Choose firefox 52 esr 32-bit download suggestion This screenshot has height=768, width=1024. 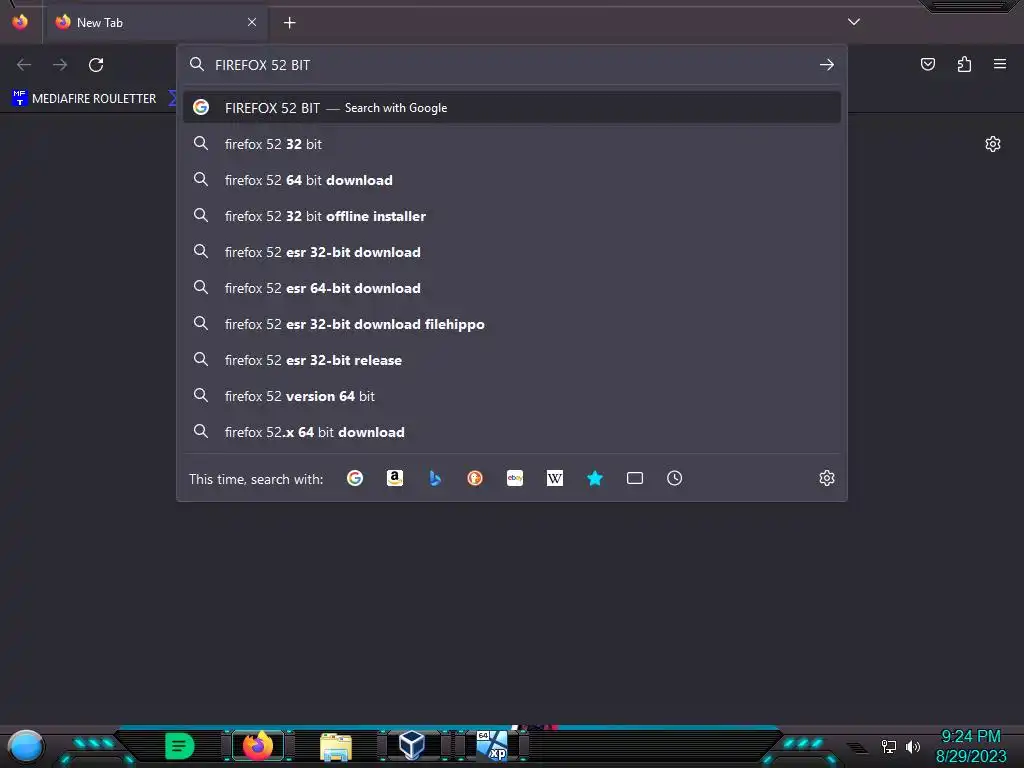(x=512, y=251)
